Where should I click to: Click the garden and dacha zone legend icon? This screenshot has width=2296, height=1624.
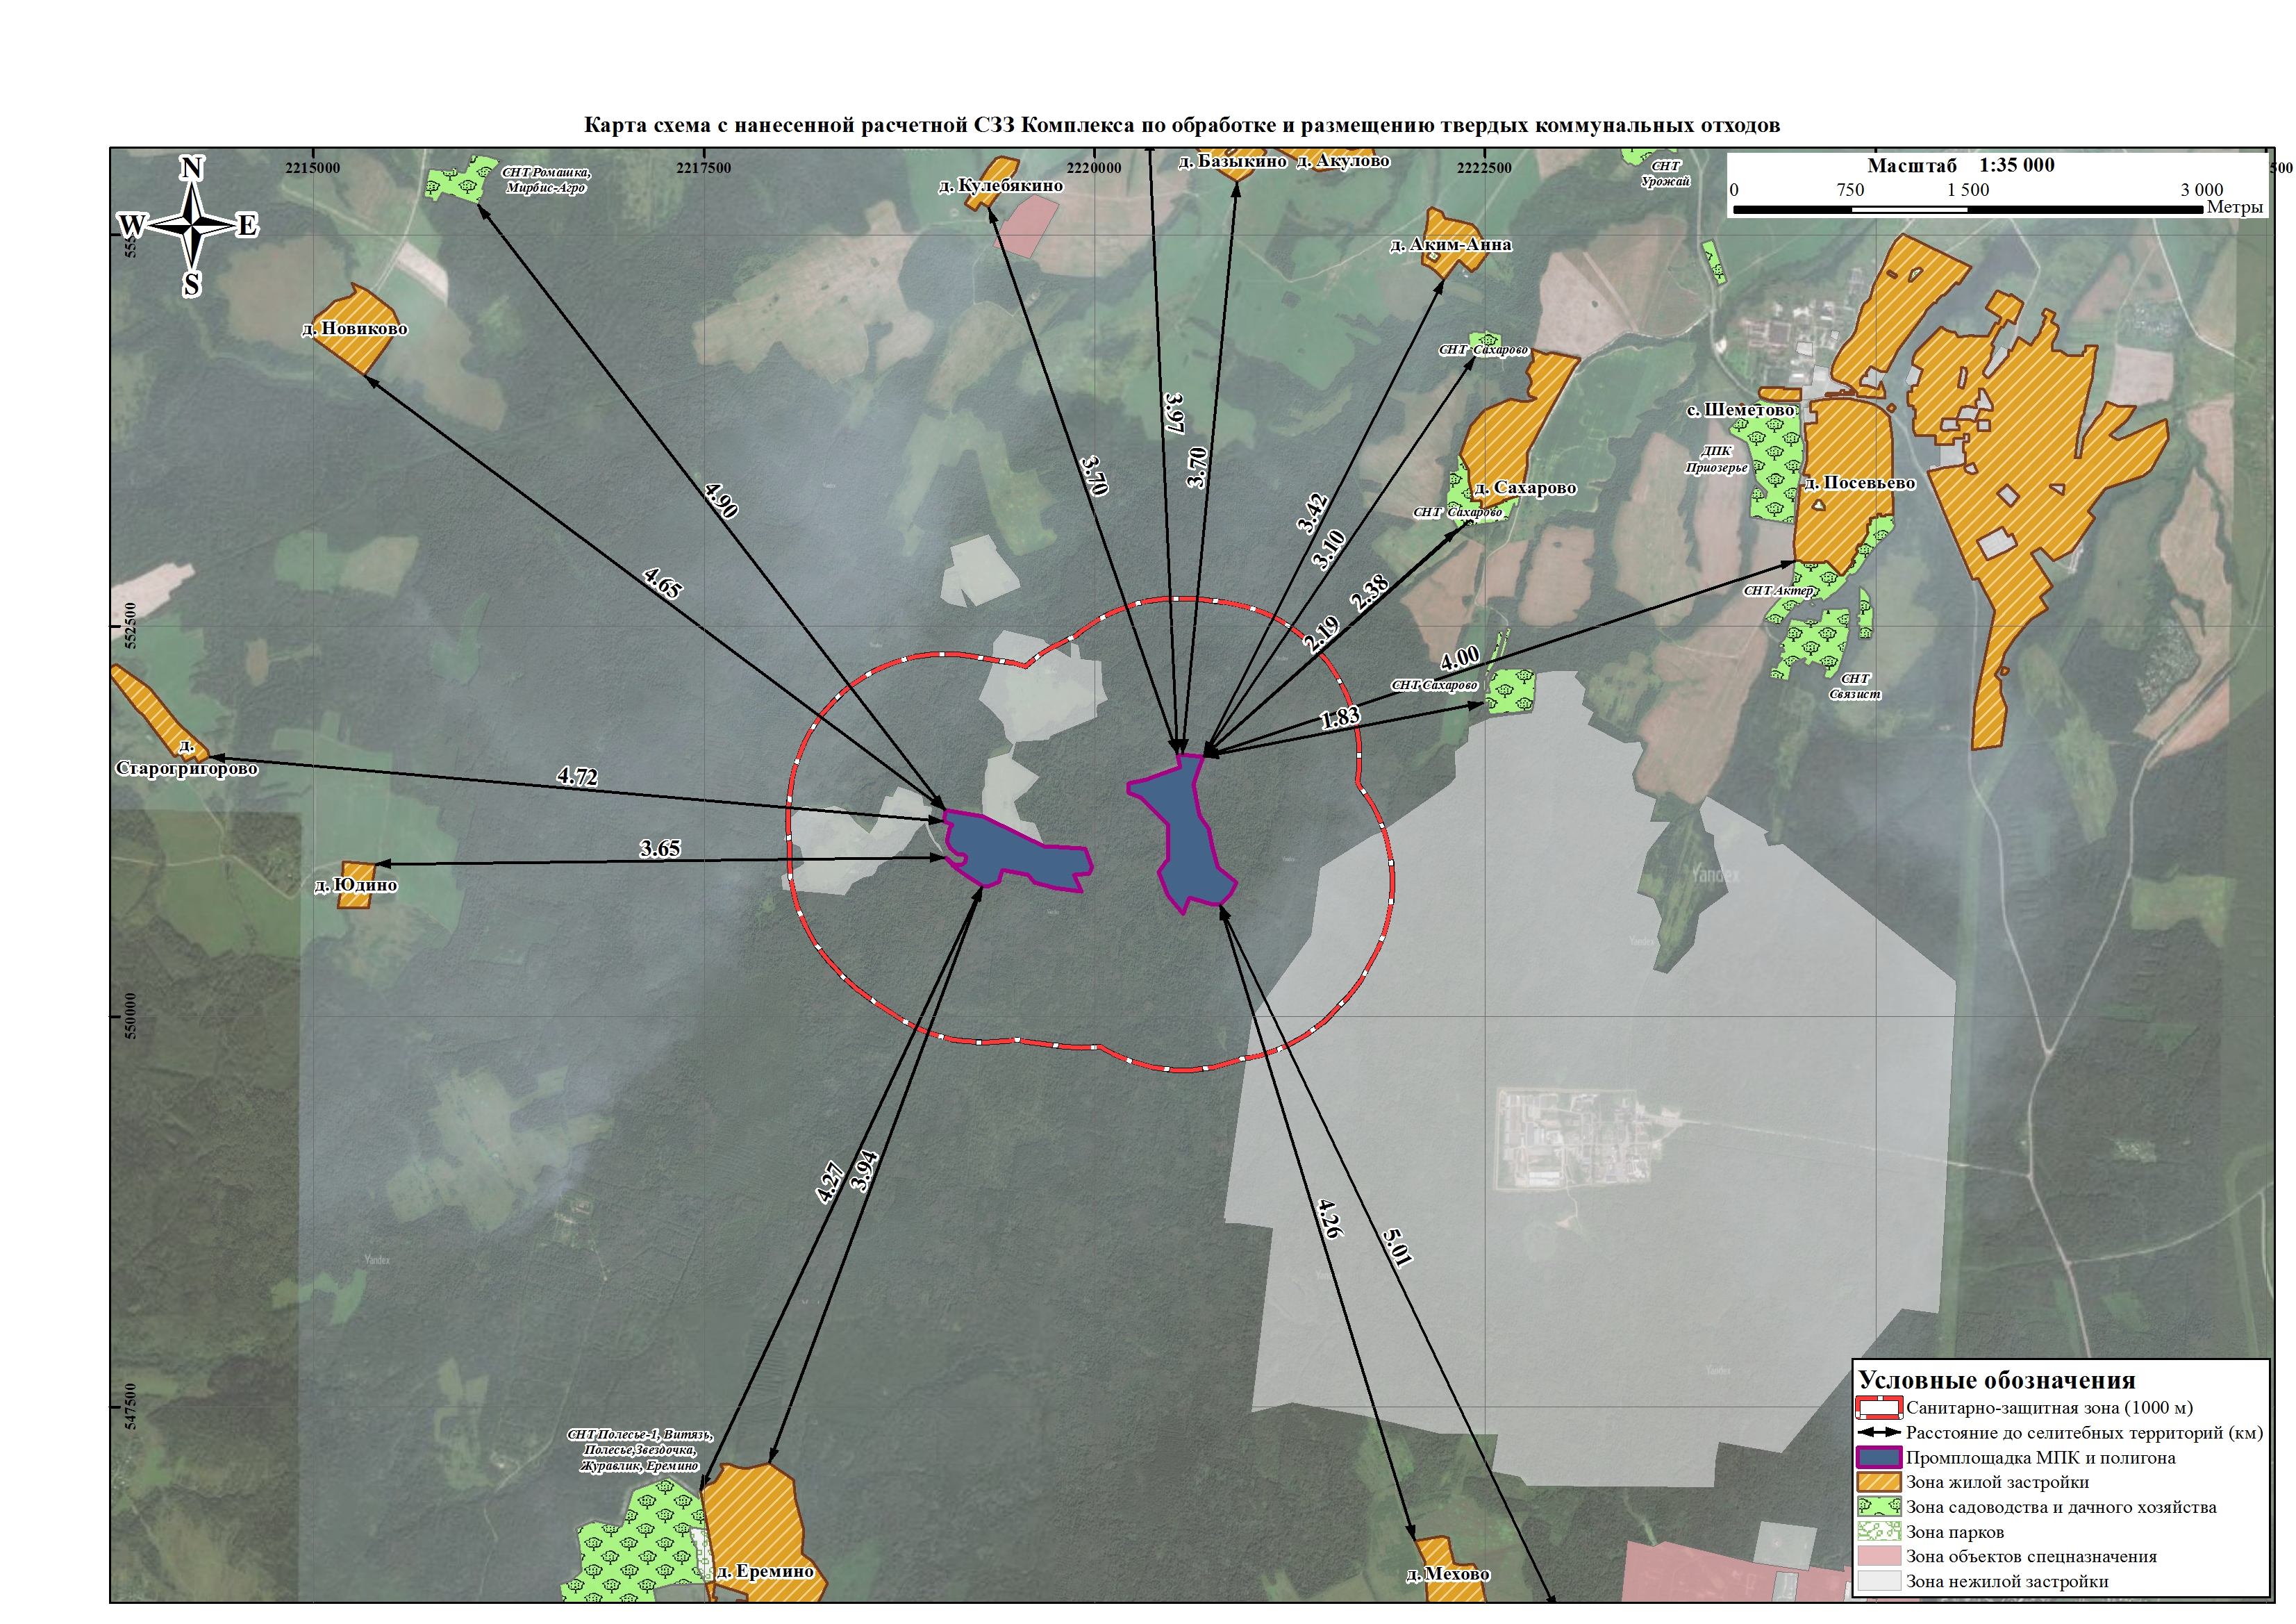click(1878, 1507)
